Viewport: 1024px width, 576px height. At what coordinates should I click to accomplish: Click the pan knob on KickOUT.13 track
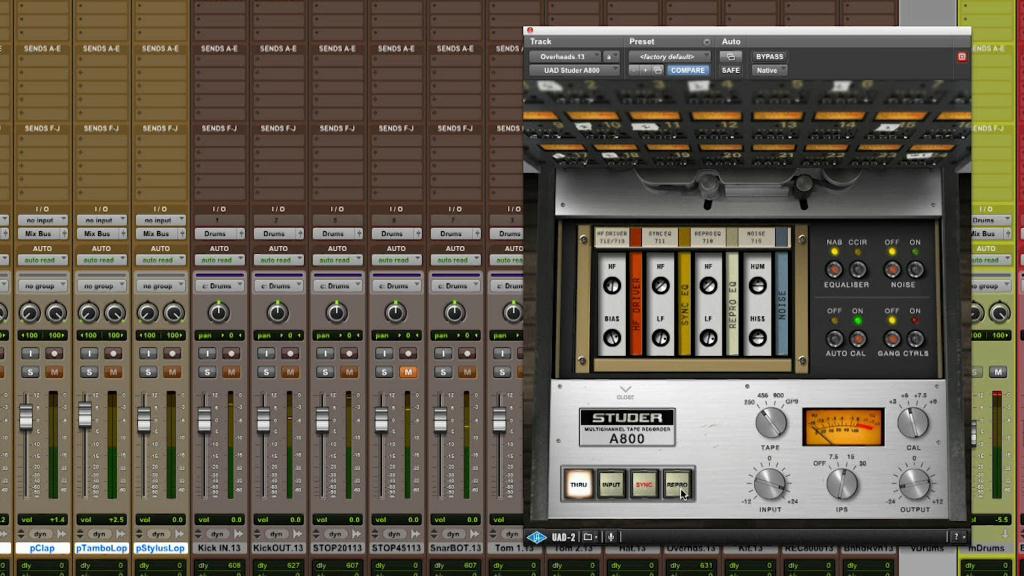pos(278,313)
